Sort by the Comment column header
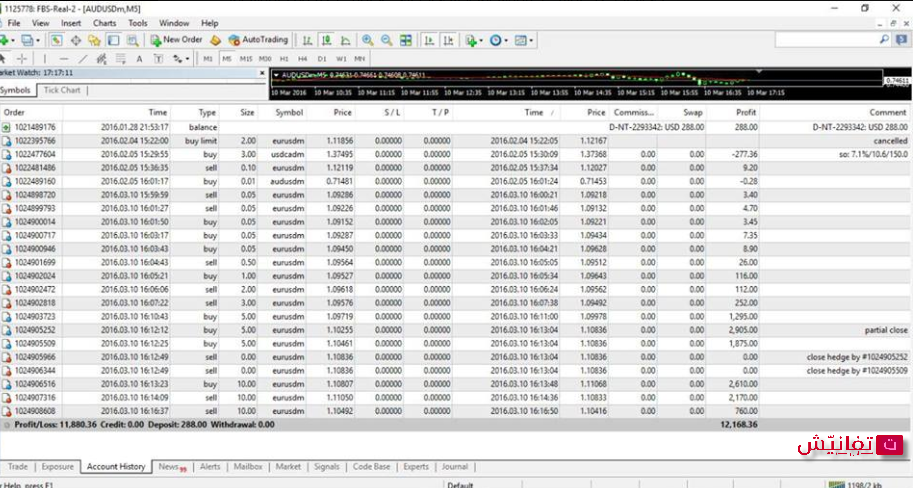Screen dimensions: 913x488 click(x=888, y=112)
